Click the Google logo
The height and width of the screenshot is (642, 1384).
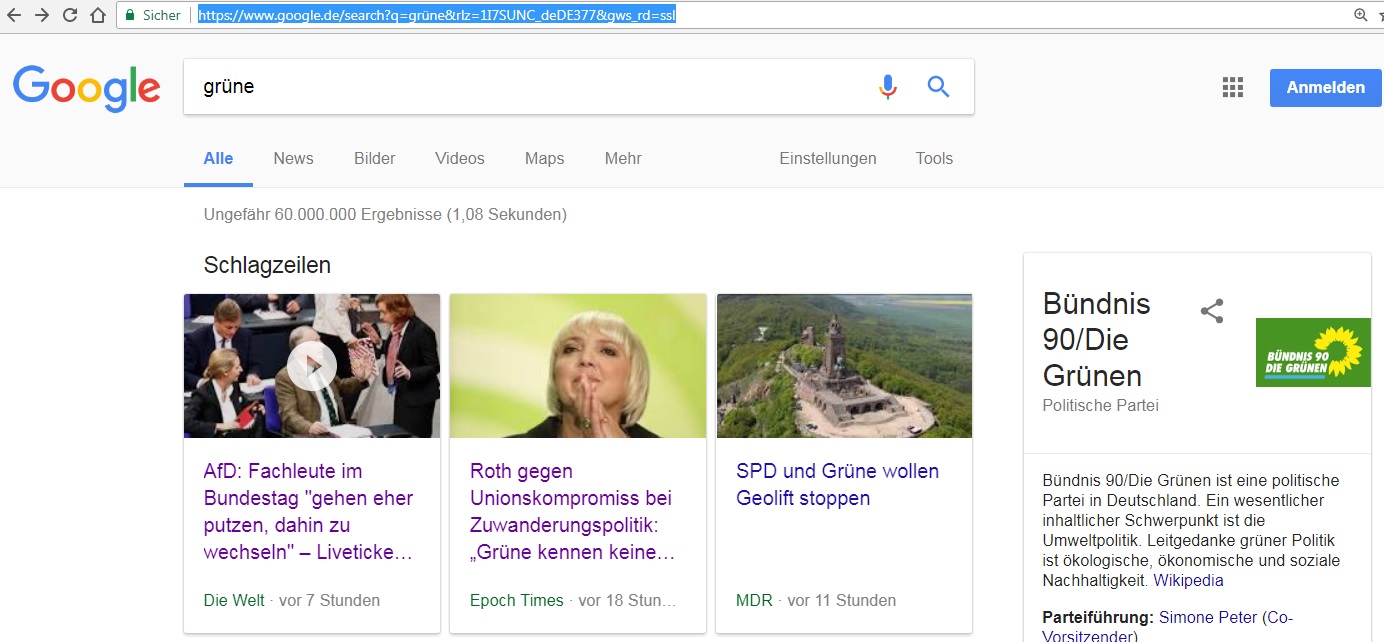pos(86,87)
